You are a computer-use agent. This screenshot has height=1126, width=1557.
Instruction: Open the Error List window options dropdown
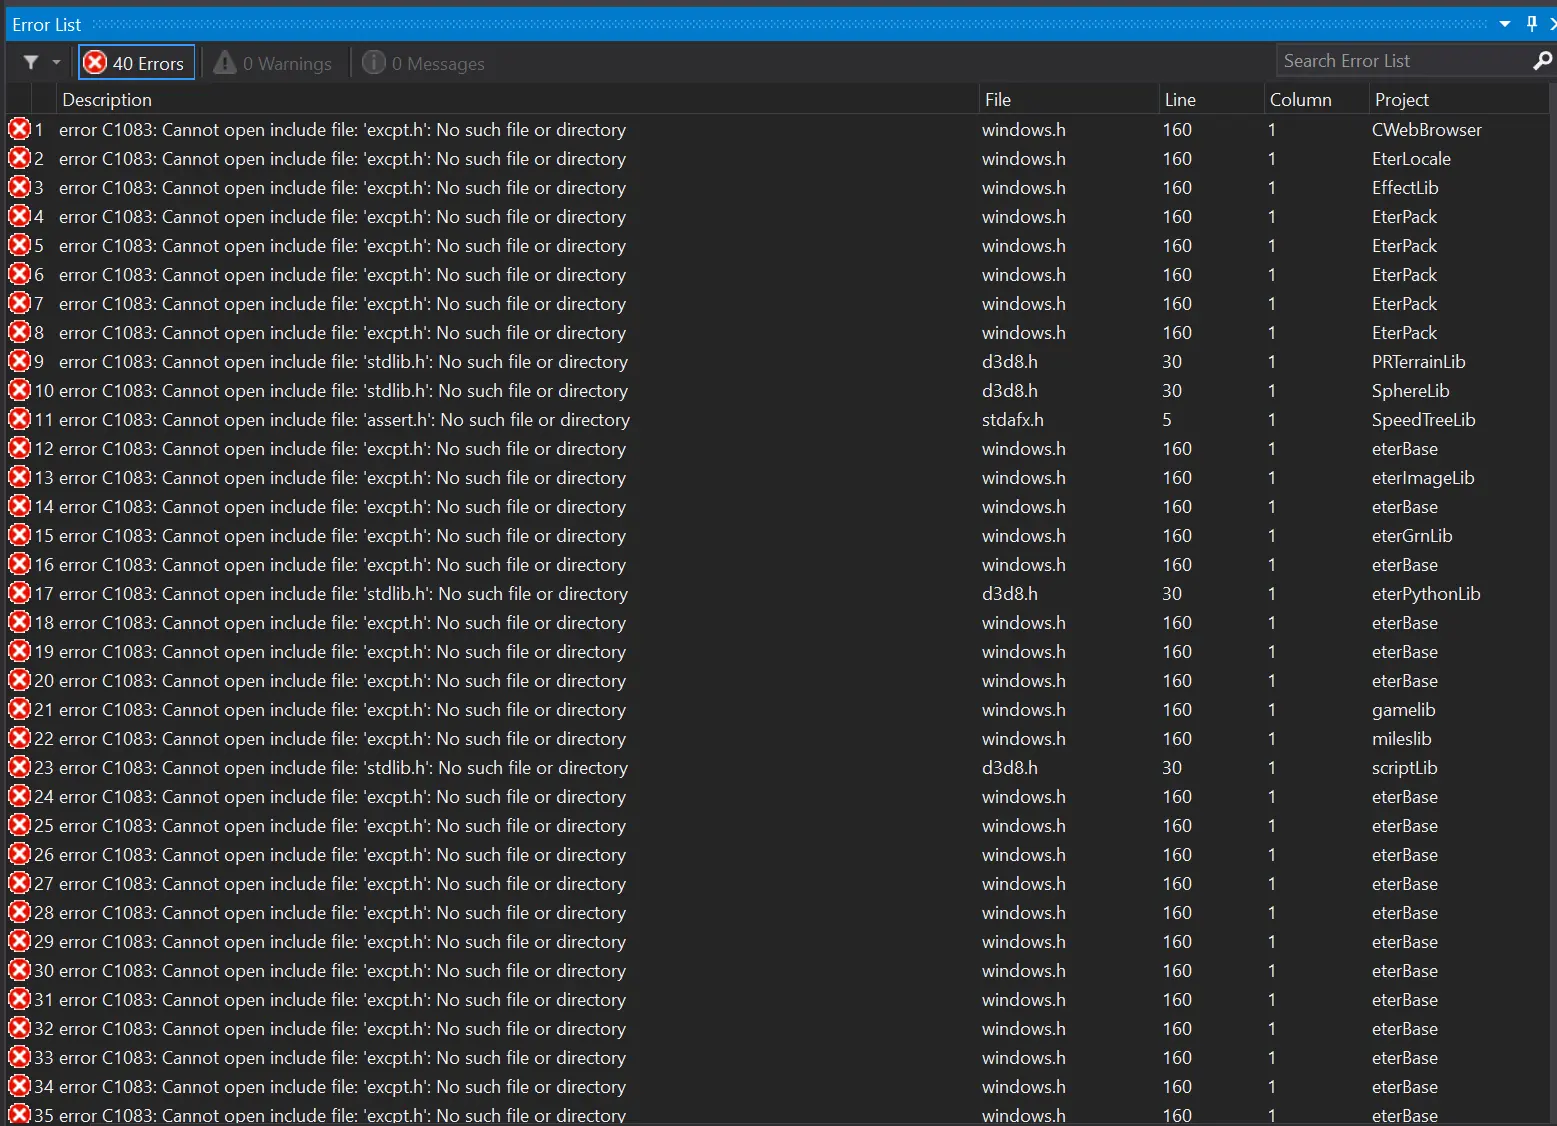click(1505, 24)
